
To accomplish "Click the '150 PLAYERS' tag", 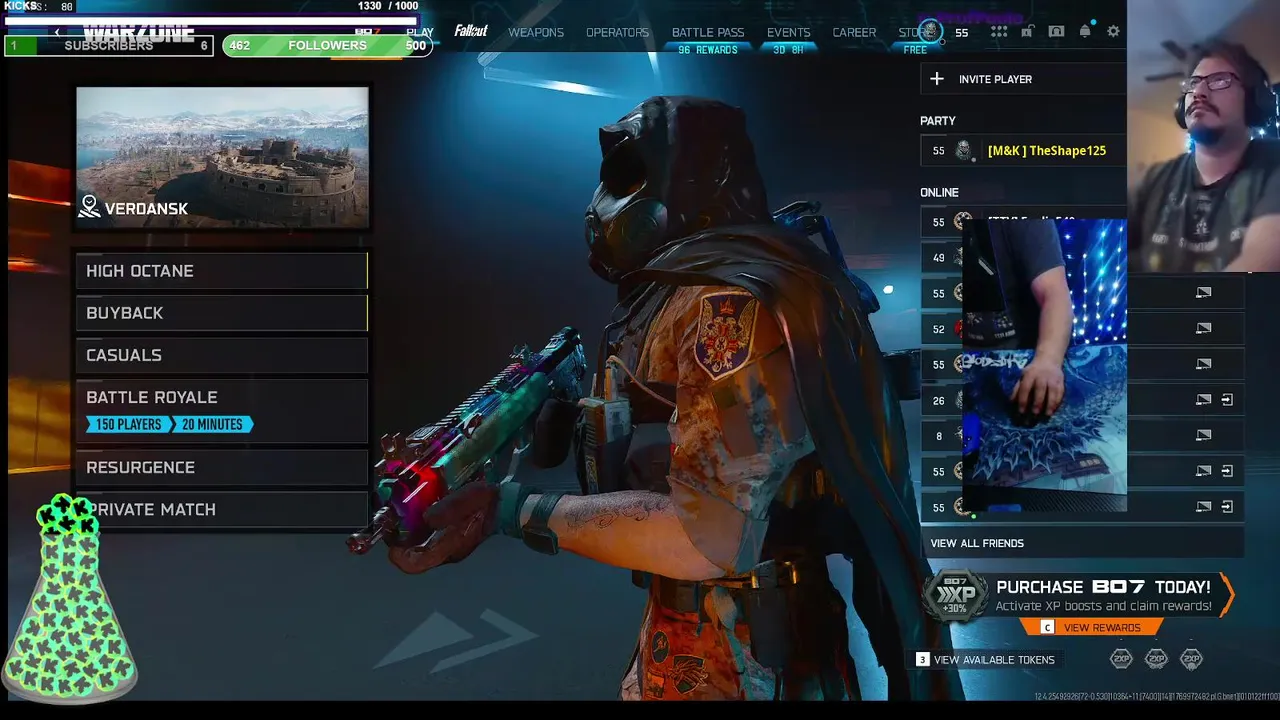I will coord(127,424).
